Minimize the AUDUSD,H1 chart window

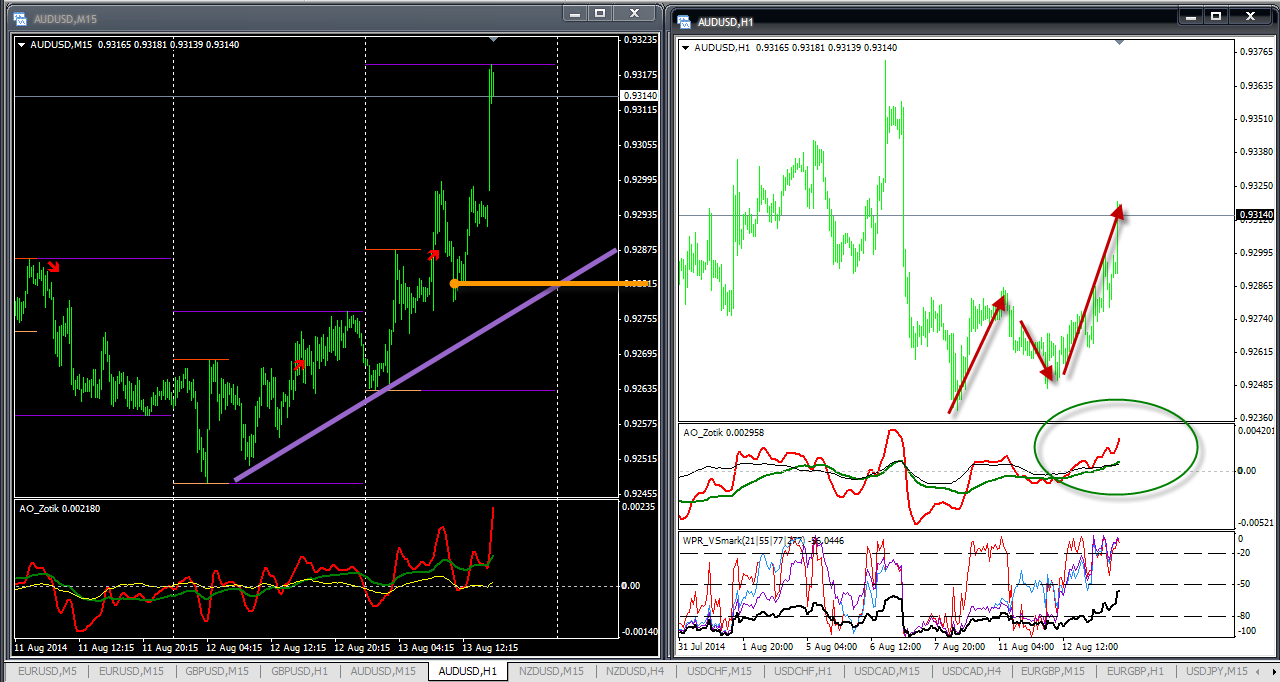pos(1191,16)
